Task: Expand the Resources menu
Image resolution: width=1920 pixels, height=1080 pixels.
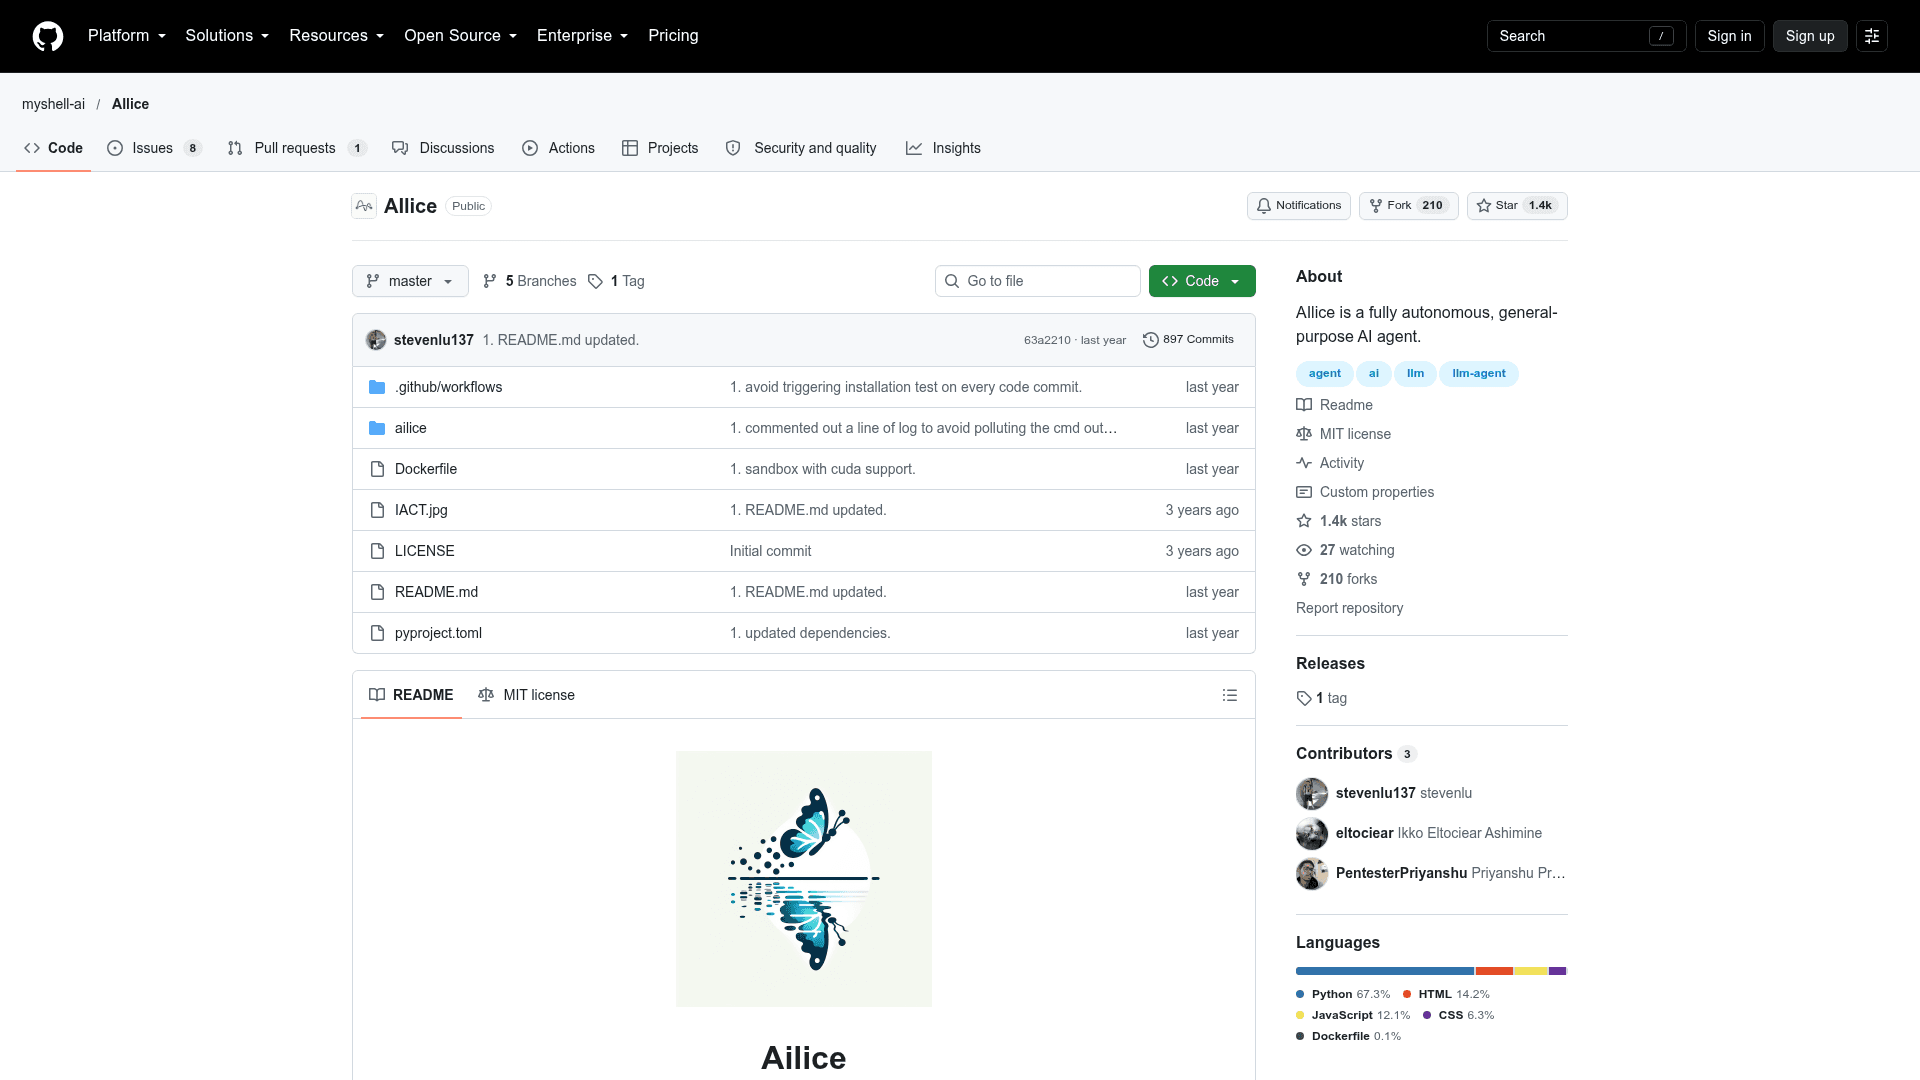Action: 337,36
